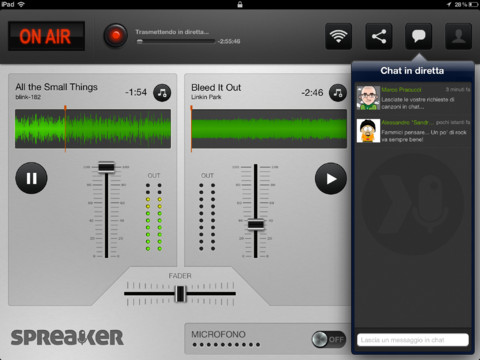Click the 'Trasmettendo in diretta...' status text
The width and height of the screenshot is (480, 360).
172,32
